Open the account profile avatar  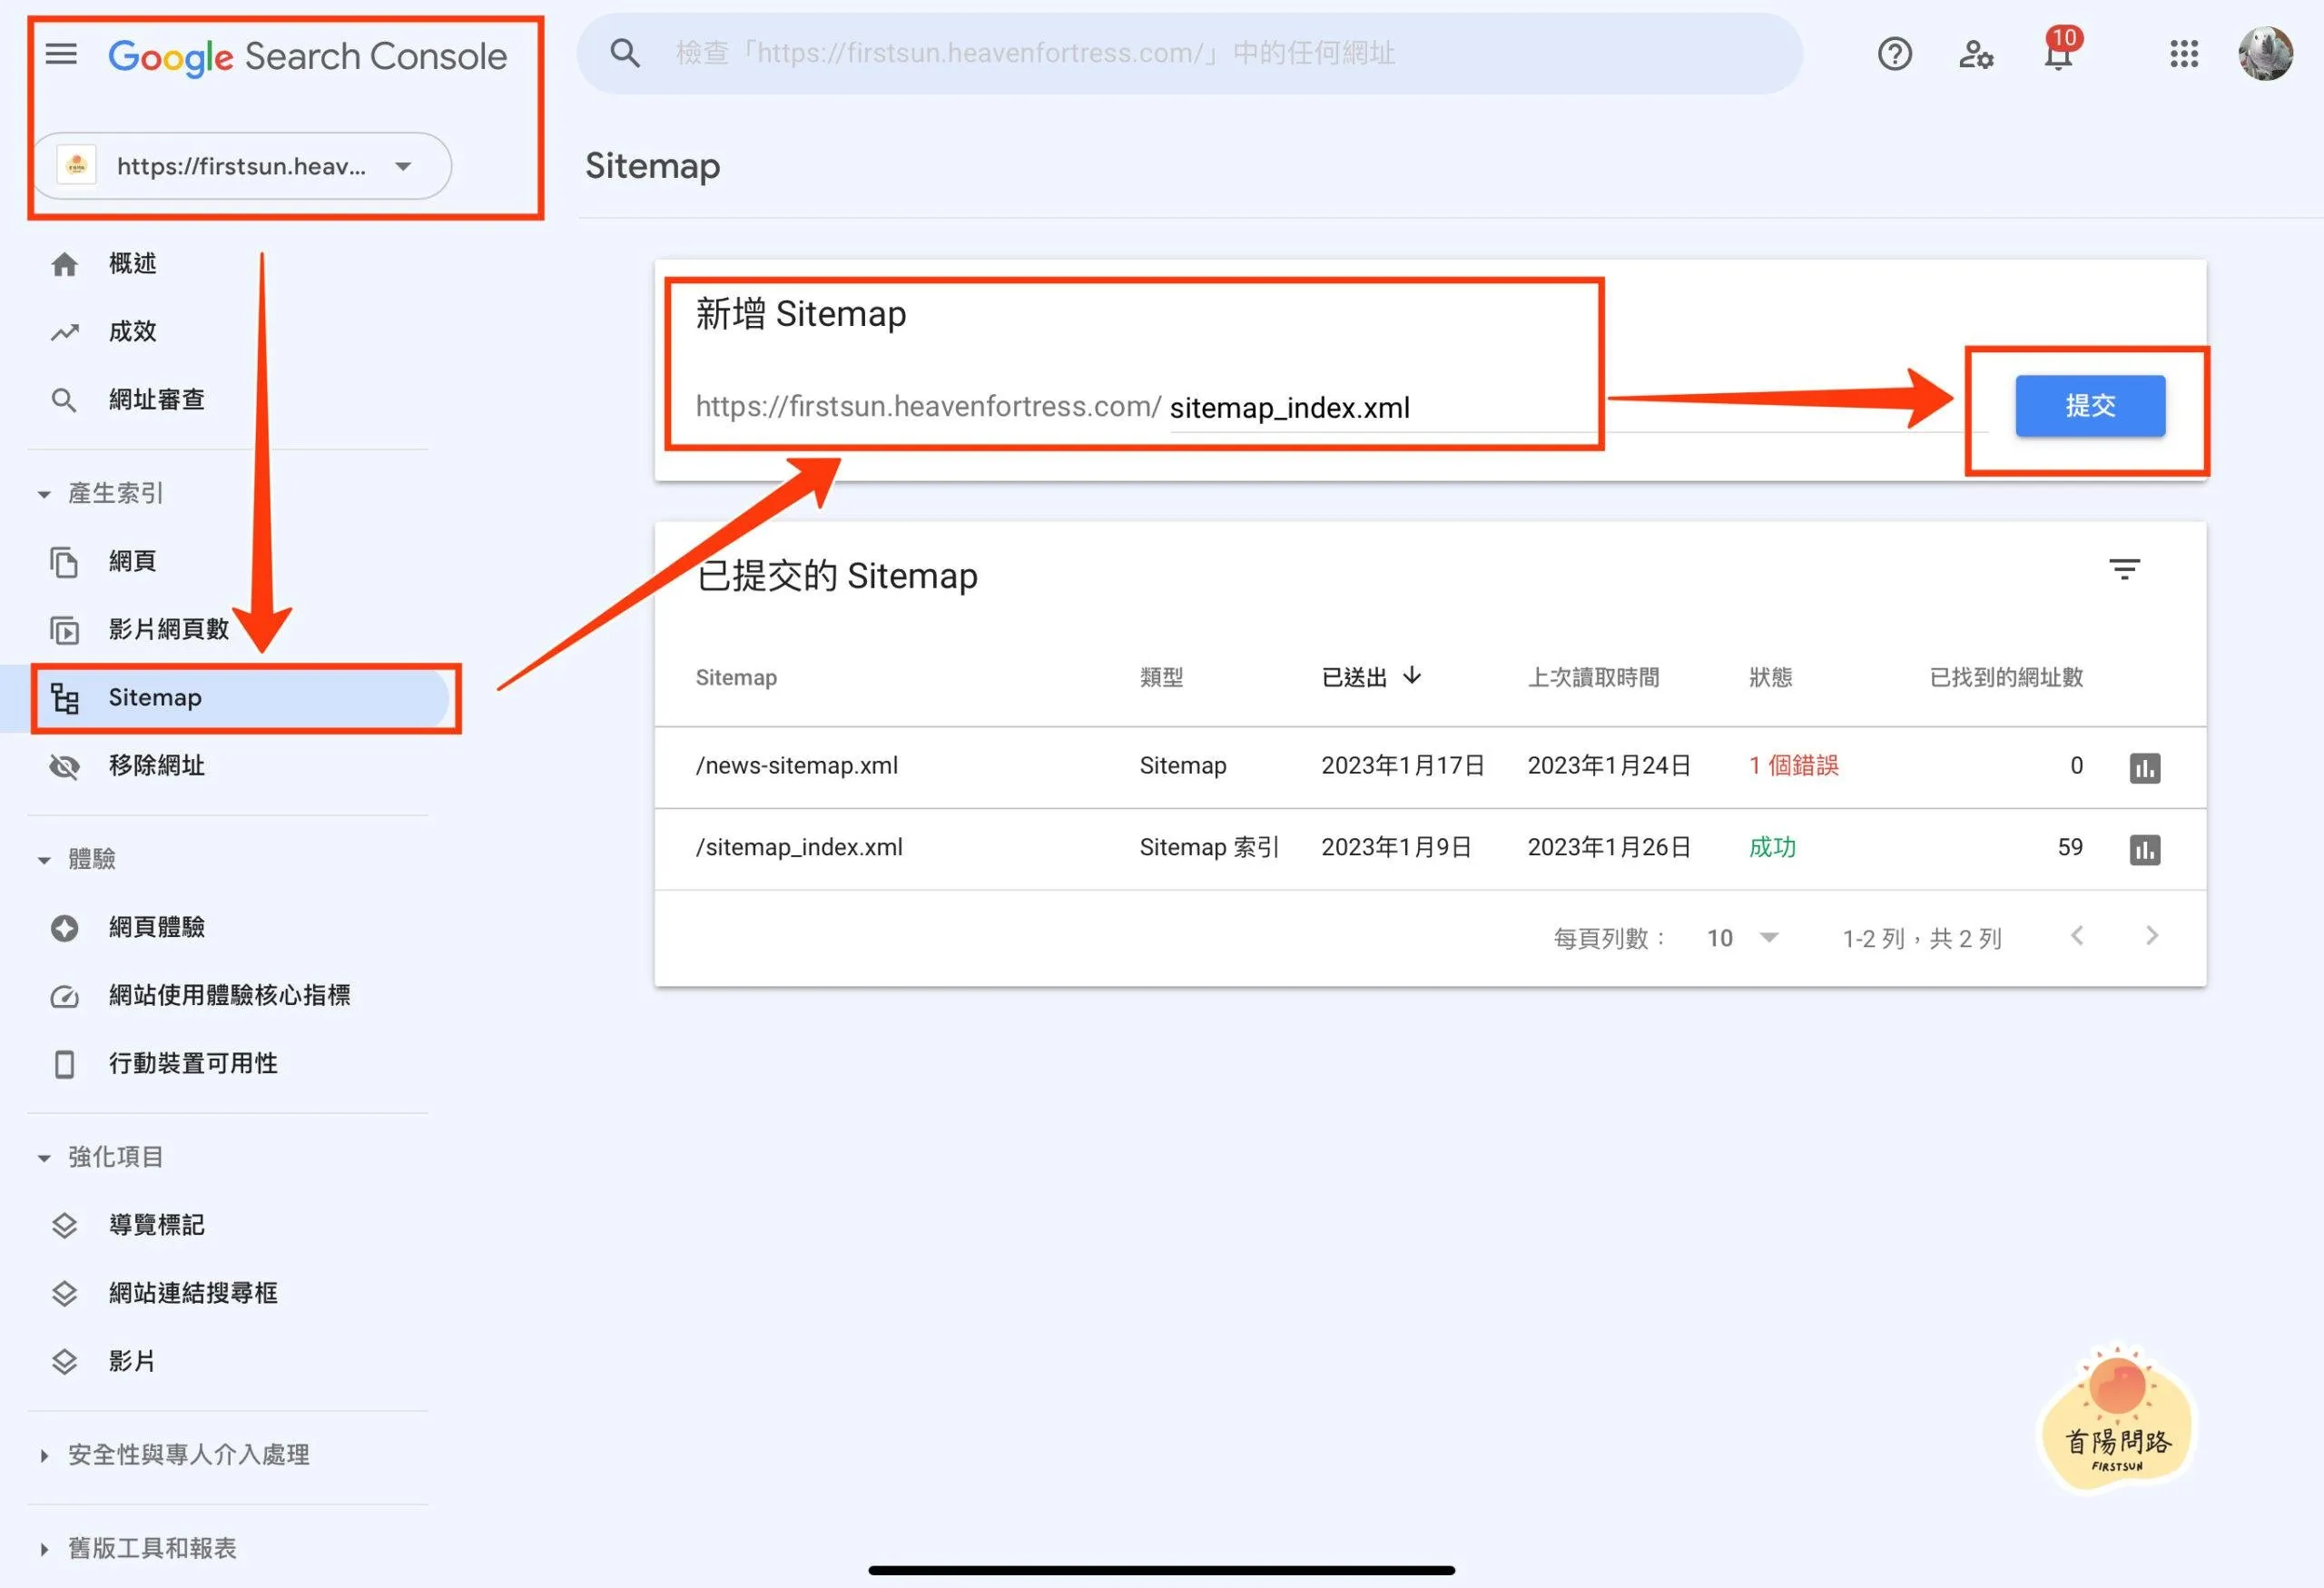click(x=2265, y=54)
